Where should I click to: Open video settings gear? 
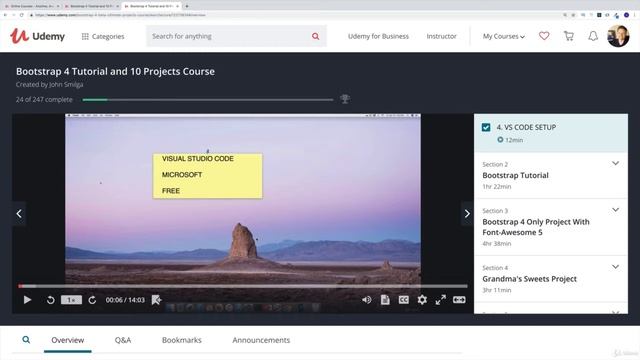click(x=422, y=300)
